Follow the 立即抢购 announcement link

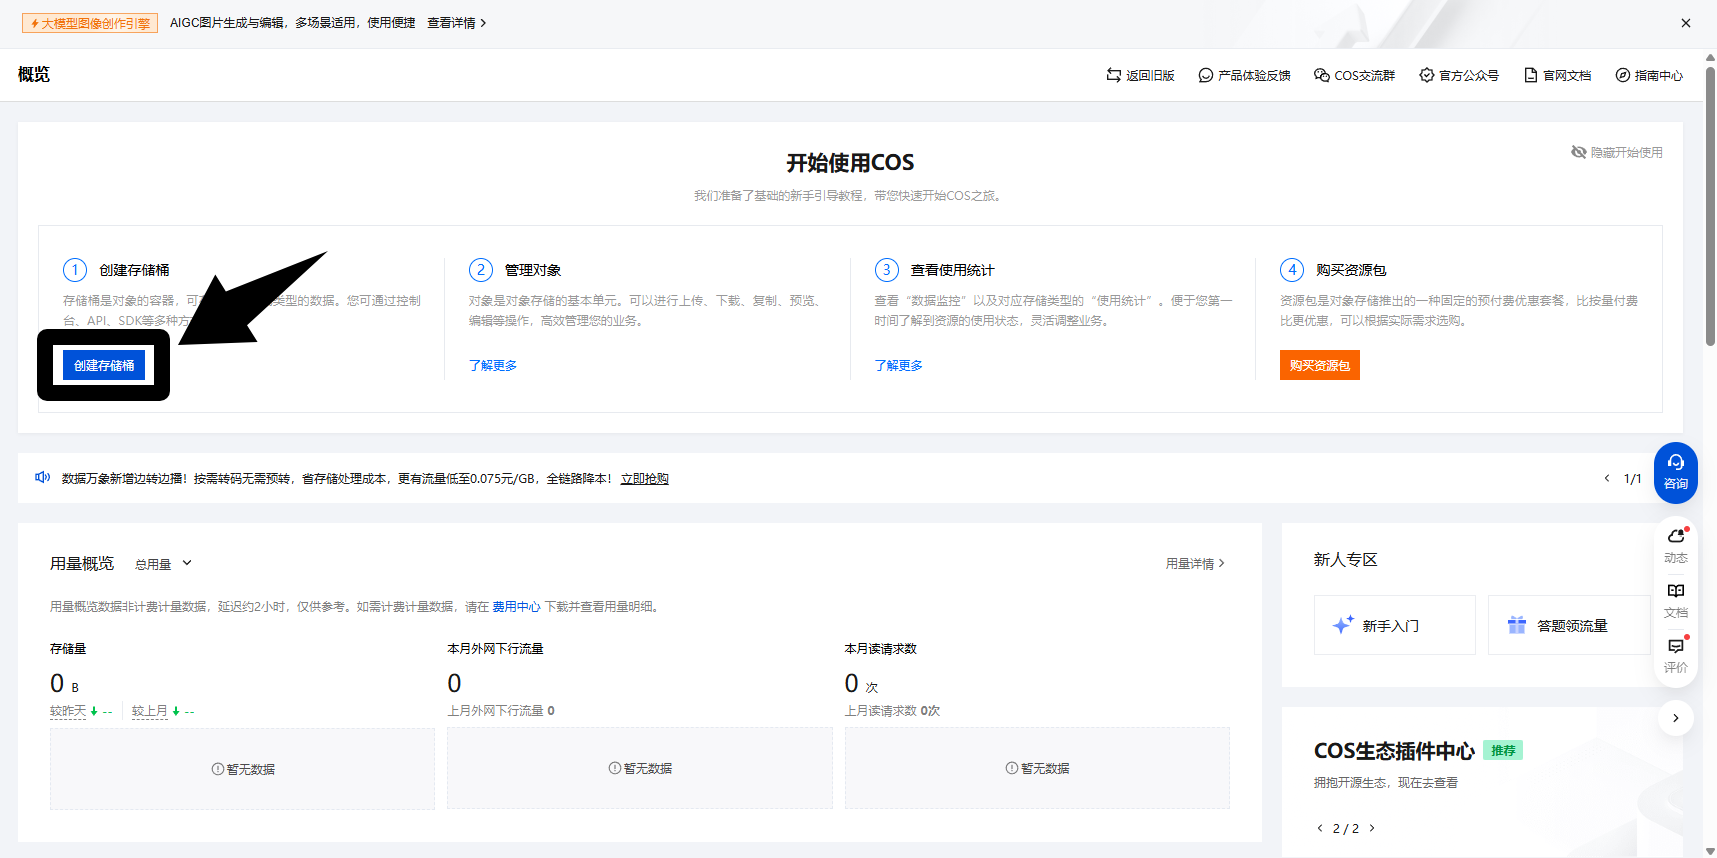point(645,479)
